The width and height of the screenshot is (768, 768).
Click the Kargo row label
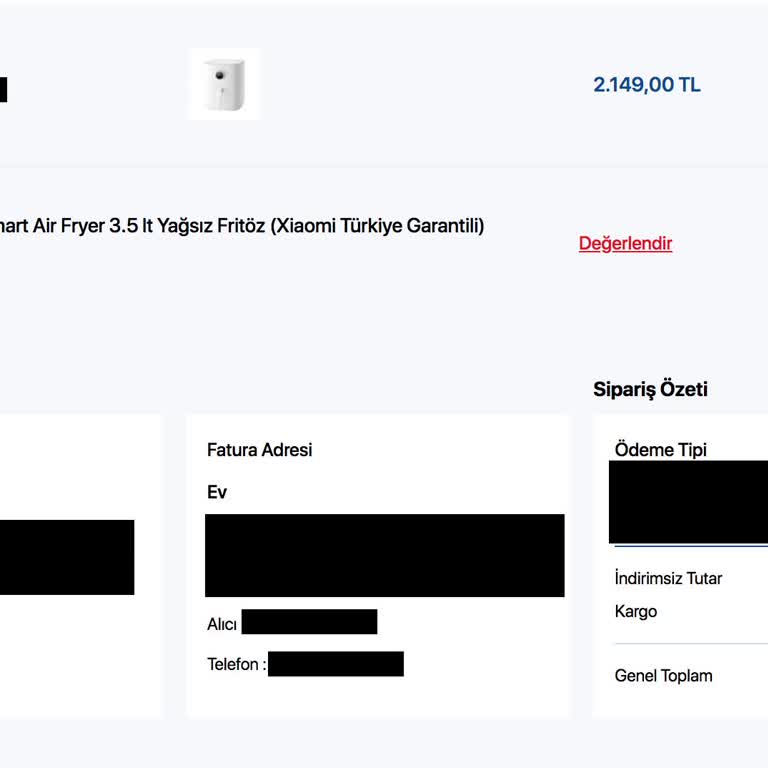(x=636, y=611)
